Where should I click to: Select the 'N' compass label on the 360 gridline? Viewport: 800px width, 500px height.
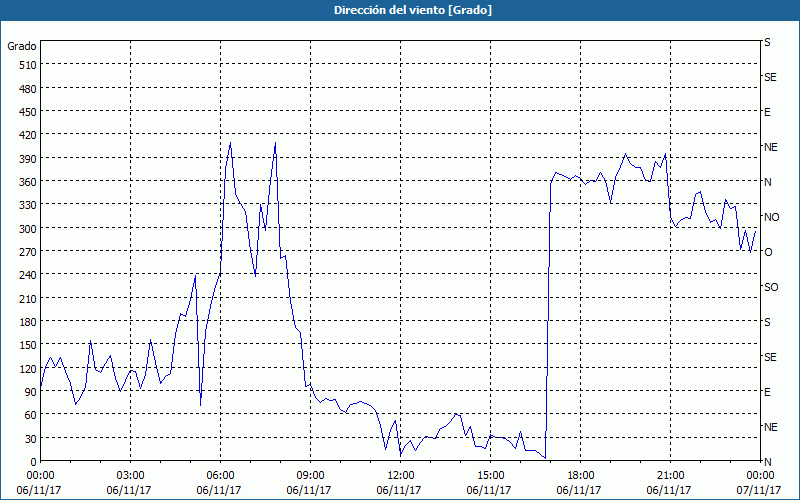point(767,182)
